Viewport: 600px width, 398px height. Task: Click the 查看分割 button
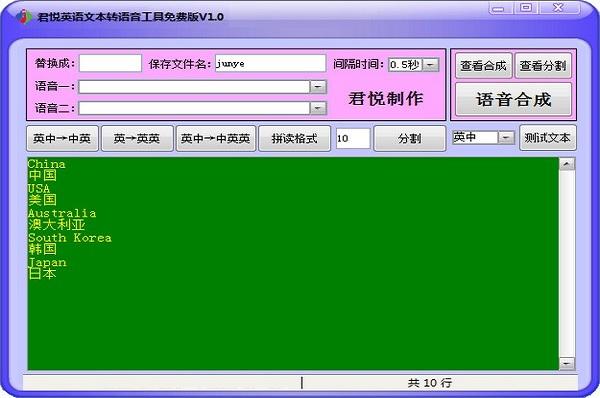tap(543, 66)
